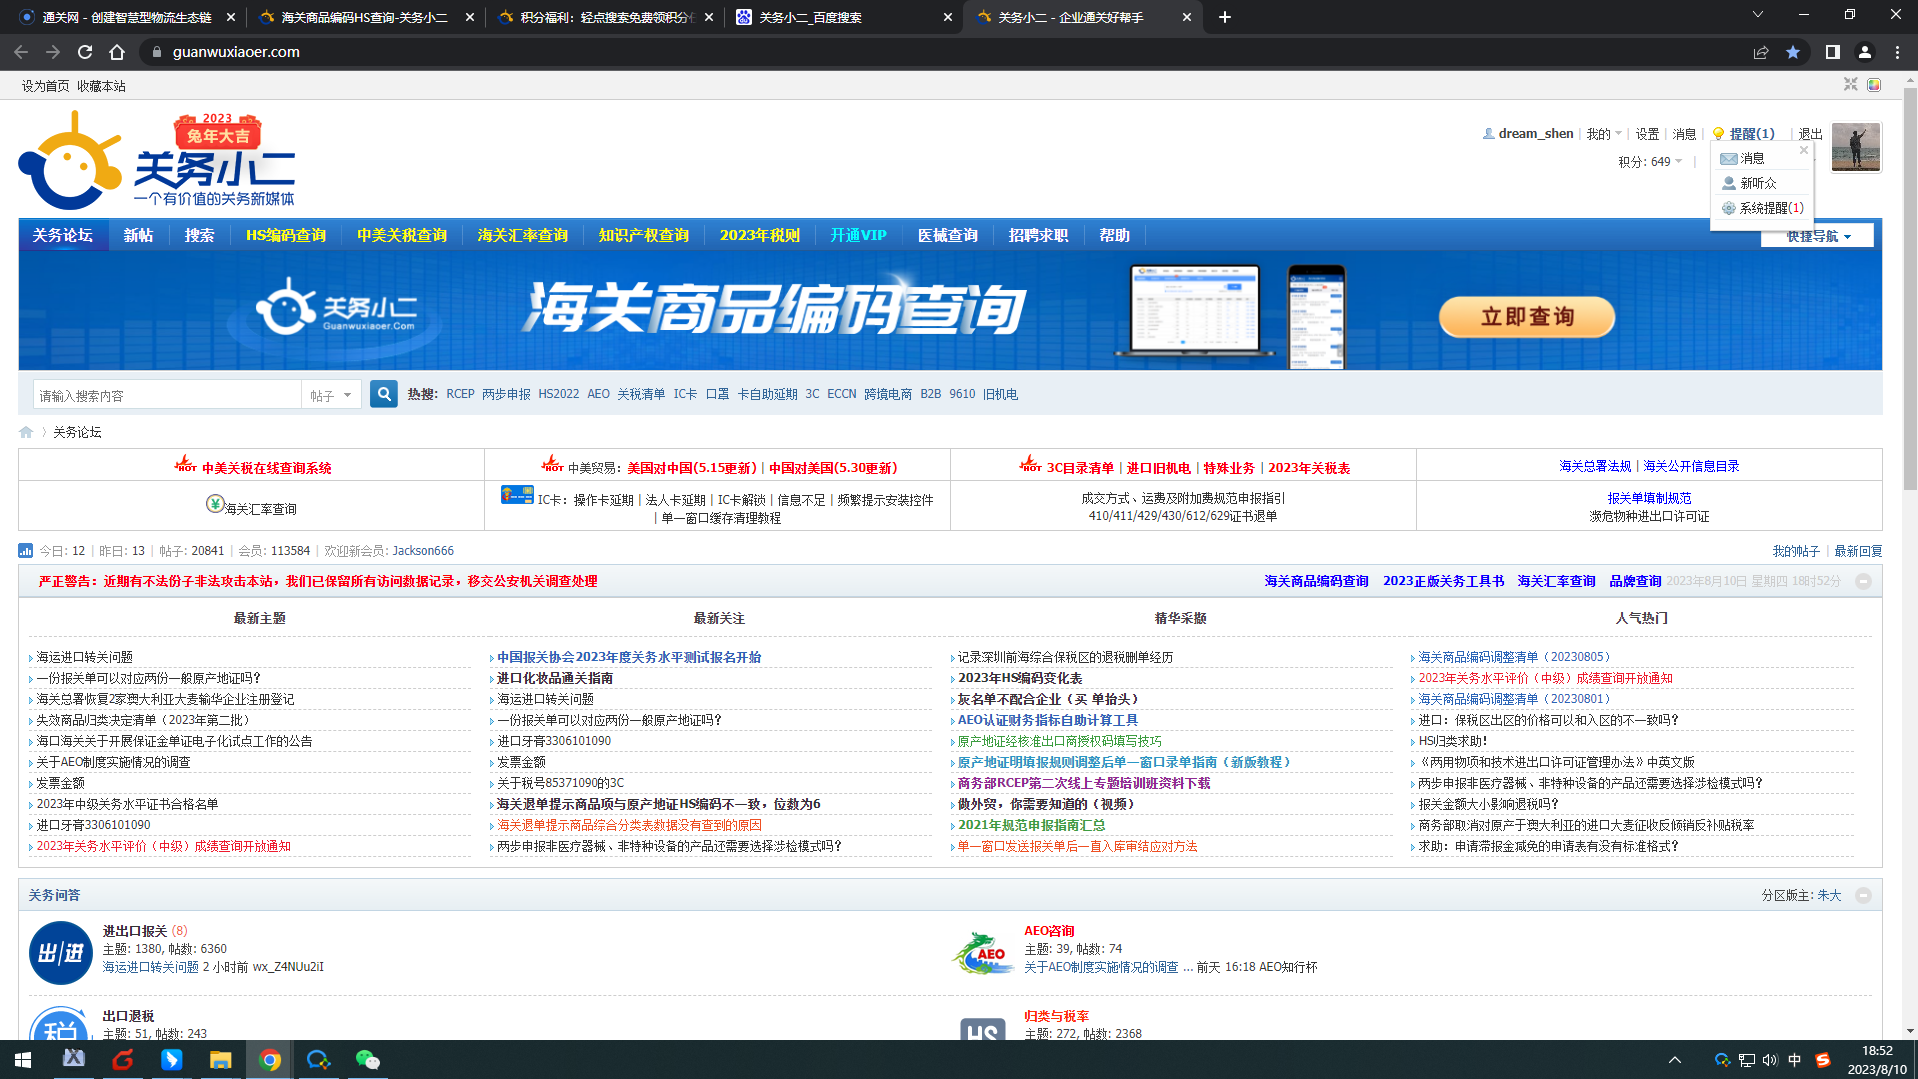1918x1079 pixels.
Task: Open the 2023年税则 navigation item
Action: pos(760,235)
